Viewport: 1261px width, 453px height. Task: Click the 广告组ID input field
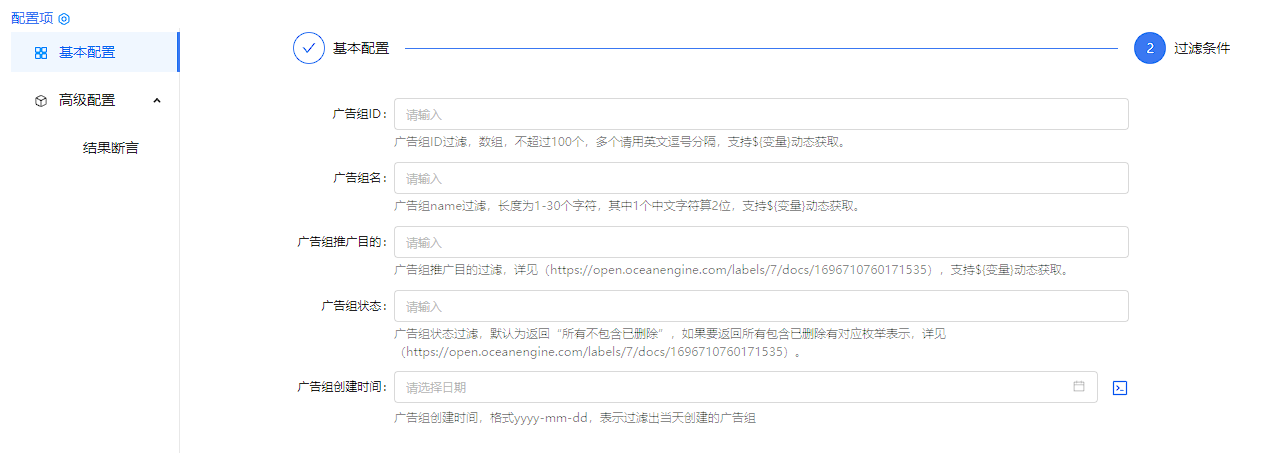coord(761,114)
